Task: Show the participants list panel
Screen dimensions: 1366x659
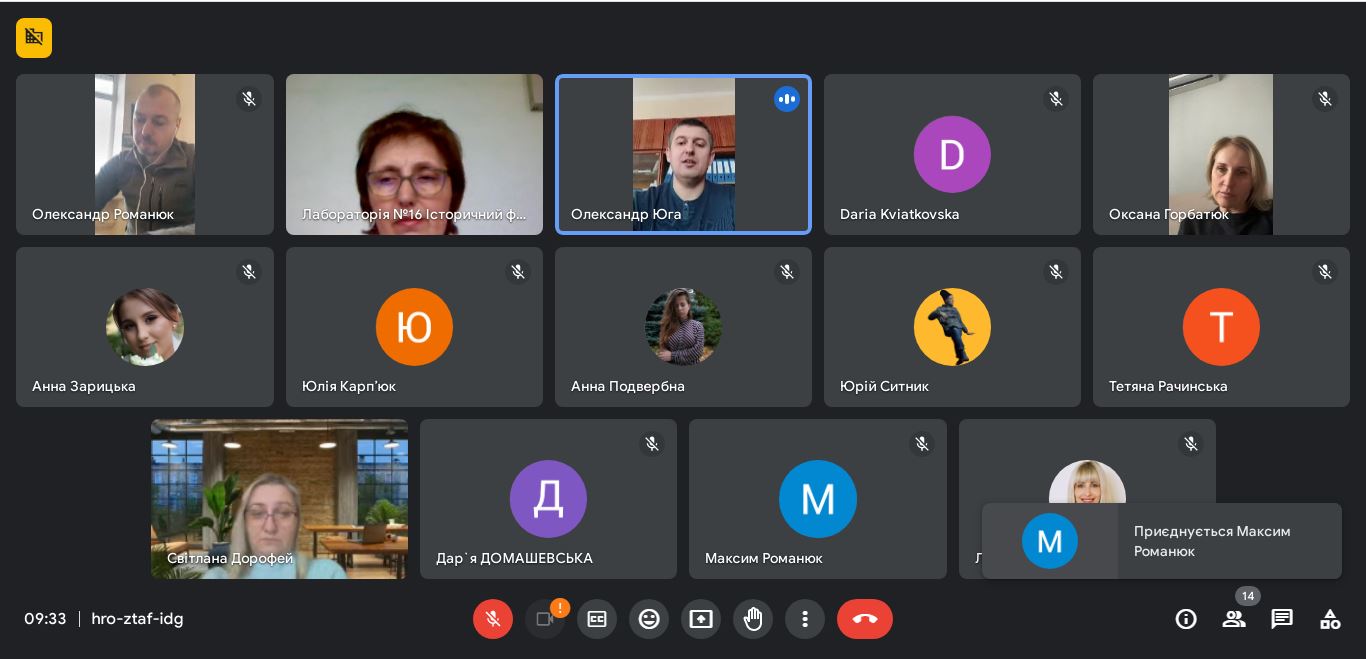Action: (x=1234, y=619)
